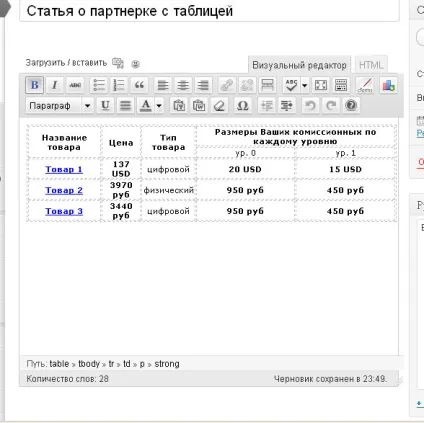The image size is (424, 423).
Task: Open editor Help question-mark button
Action: 351,106
